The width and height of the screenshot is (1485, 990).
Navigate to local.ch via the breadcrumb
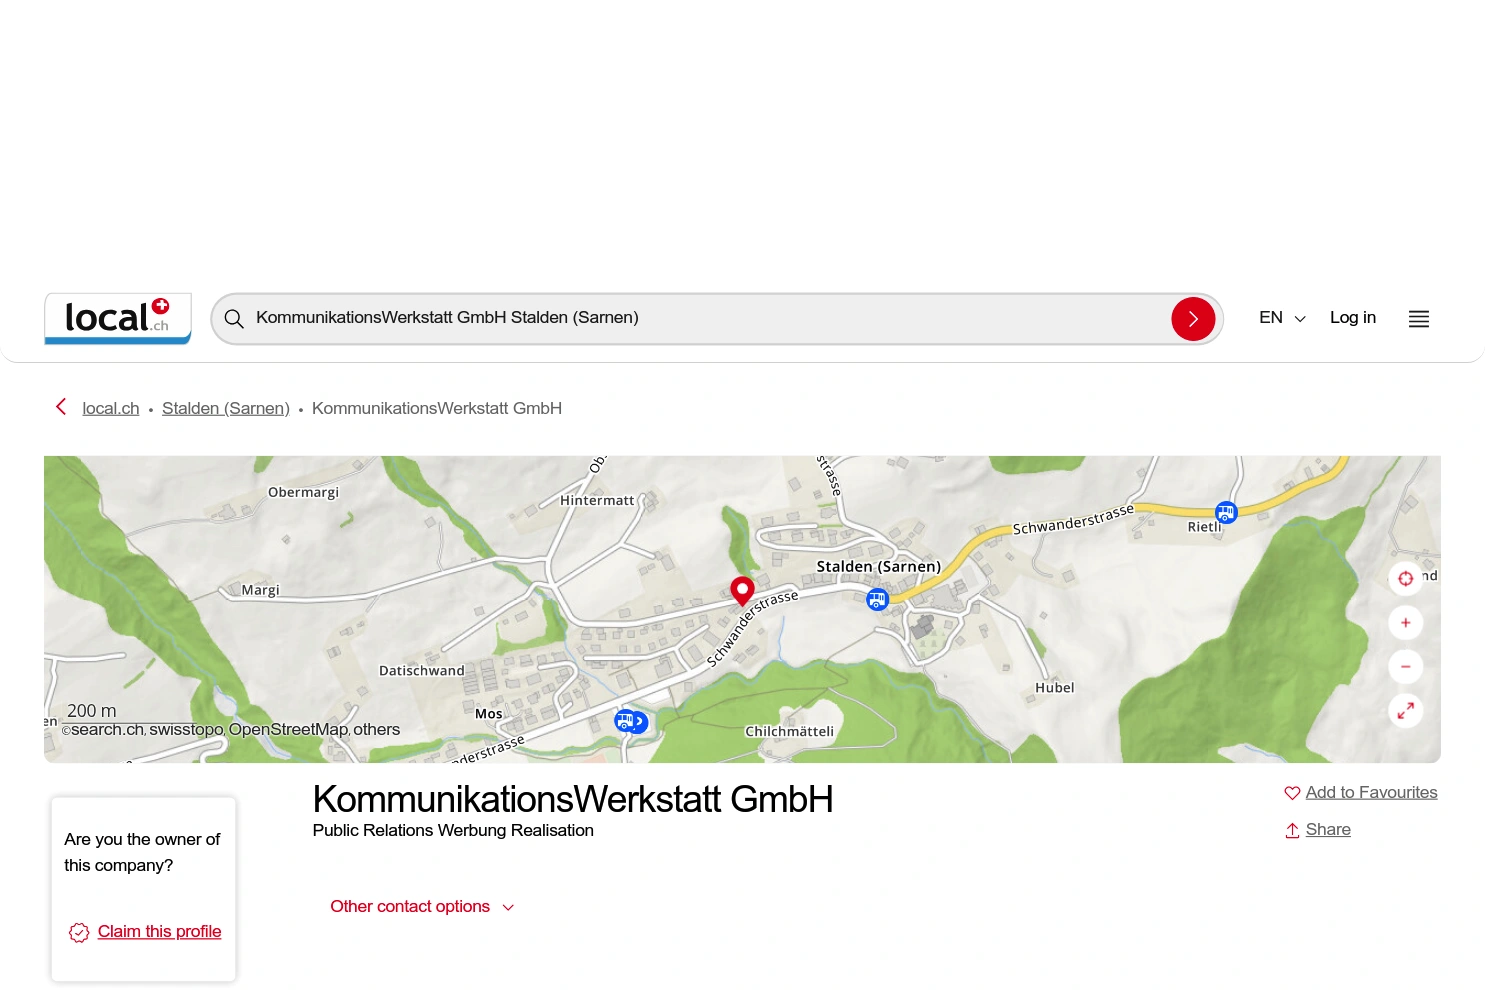click(110, 408)
